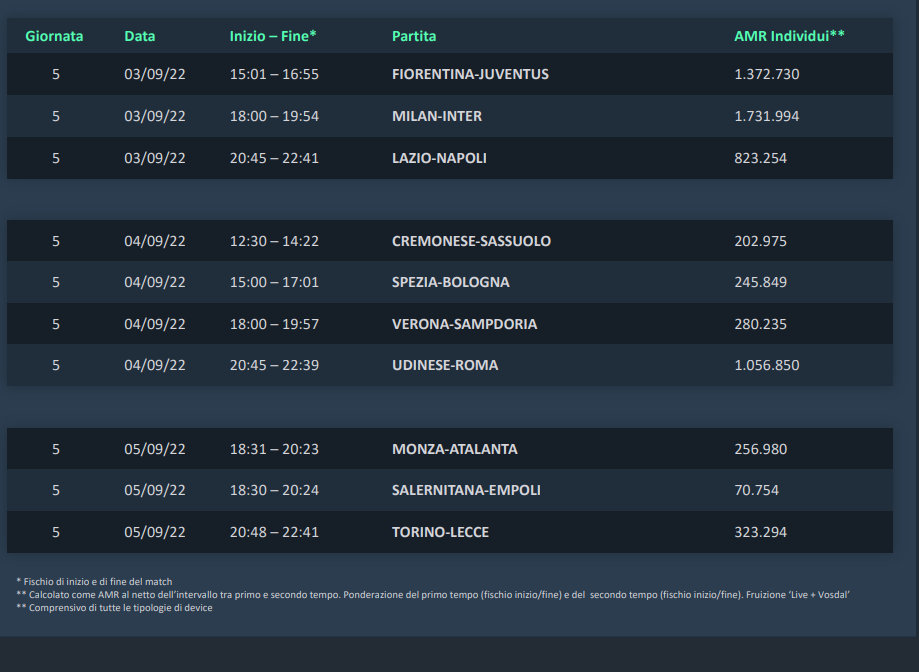Click the footnote "Comprensivo di tutte le tipologie di device"
Screen dimensions: 919x672
pos(114,608)
